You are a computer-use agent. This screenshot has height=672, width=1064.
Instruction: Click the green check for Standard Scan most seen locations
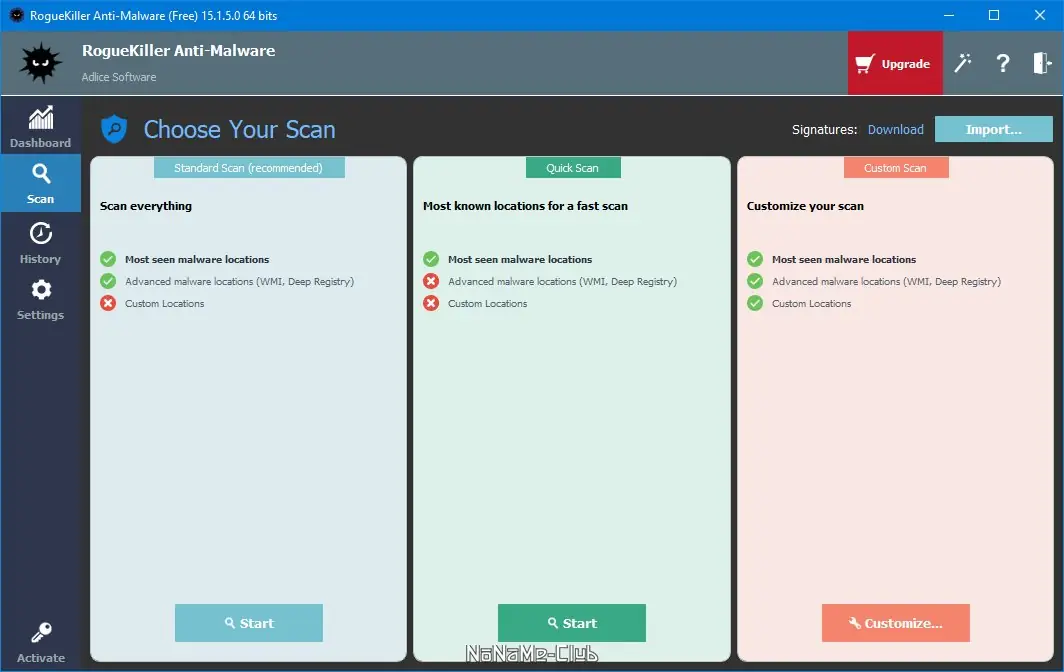coord(108,259)
